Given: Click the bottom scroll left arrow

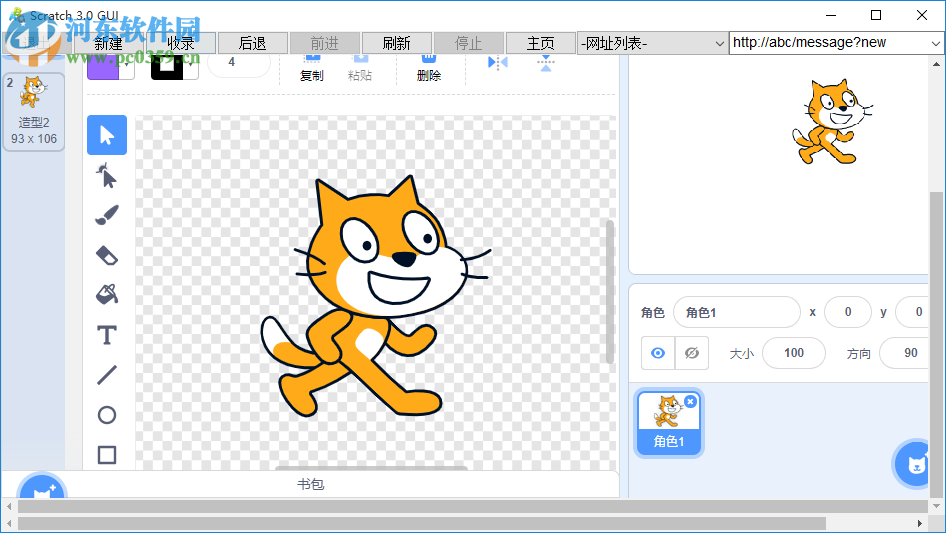Looking at the screenshot, I should (8, 523).
